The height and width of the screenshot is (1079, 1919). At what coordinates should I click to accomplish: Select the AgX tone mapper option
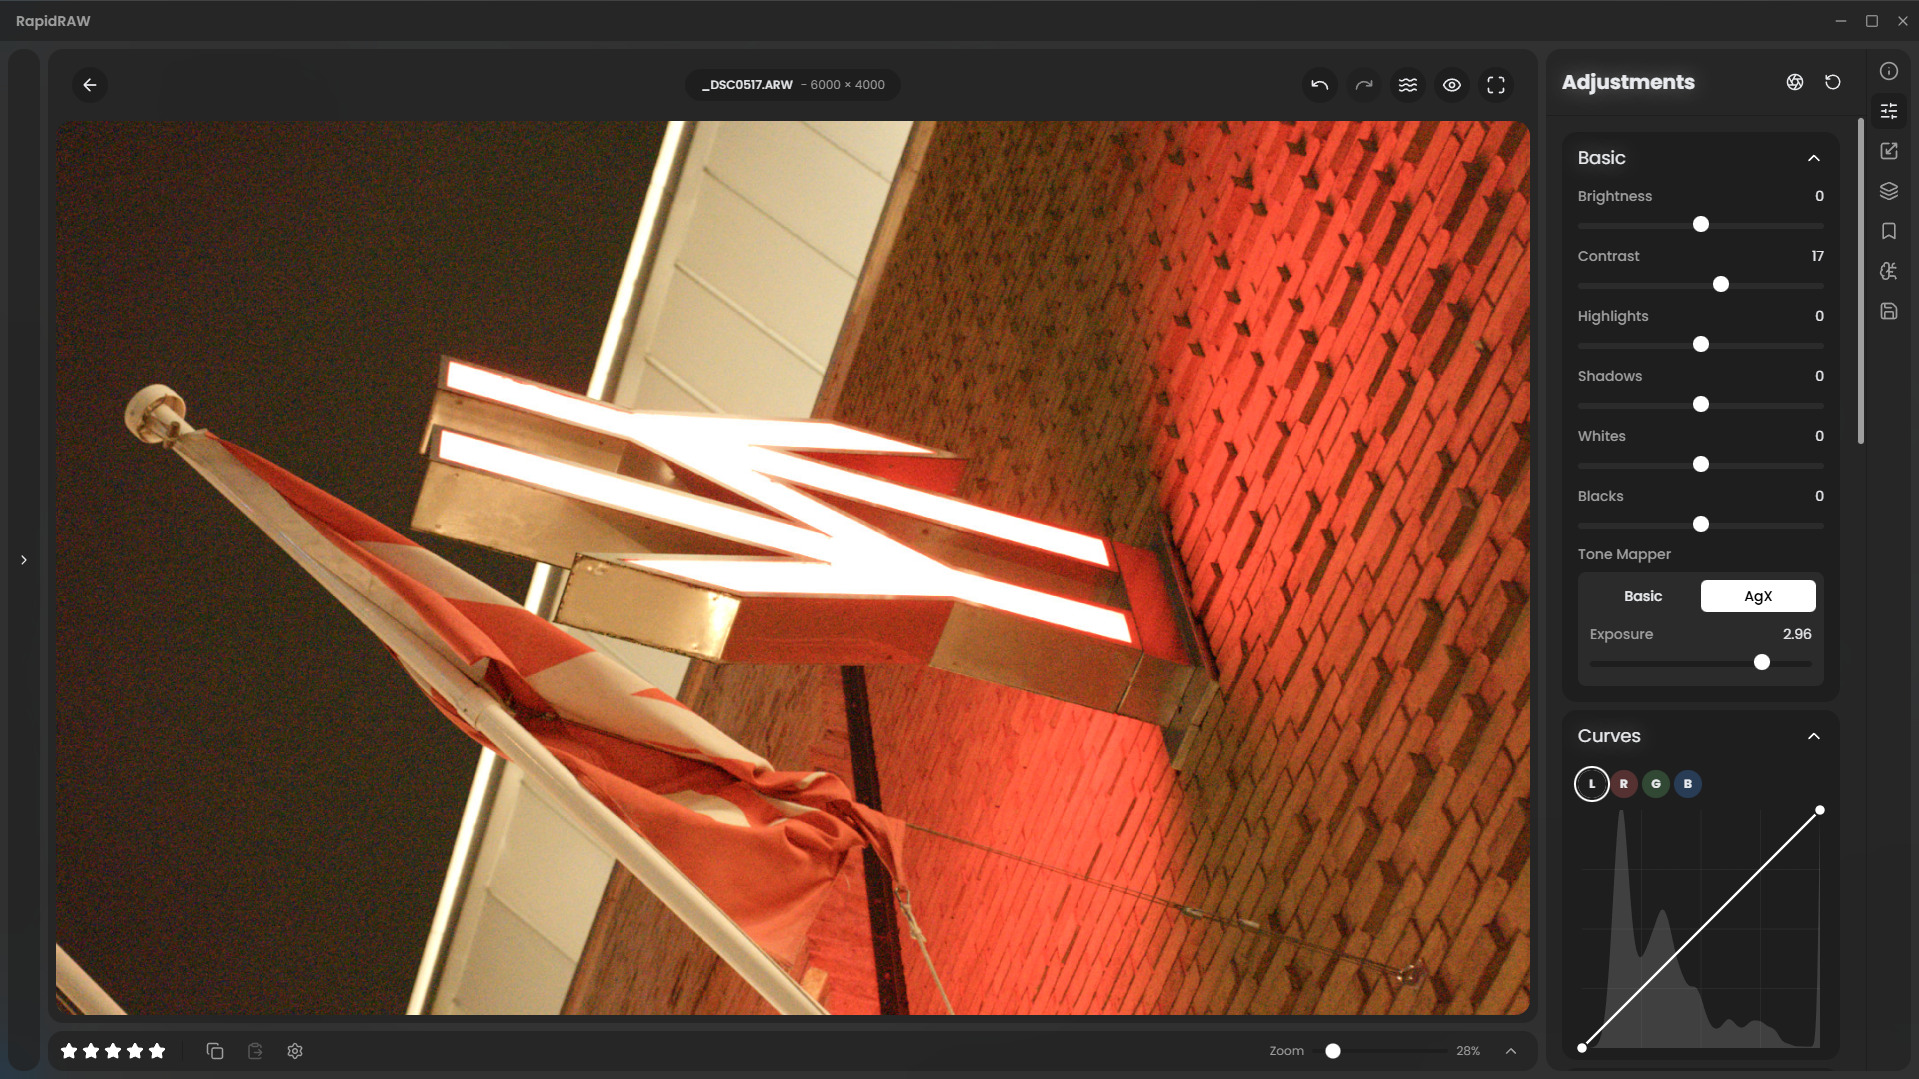(1757, 596)
